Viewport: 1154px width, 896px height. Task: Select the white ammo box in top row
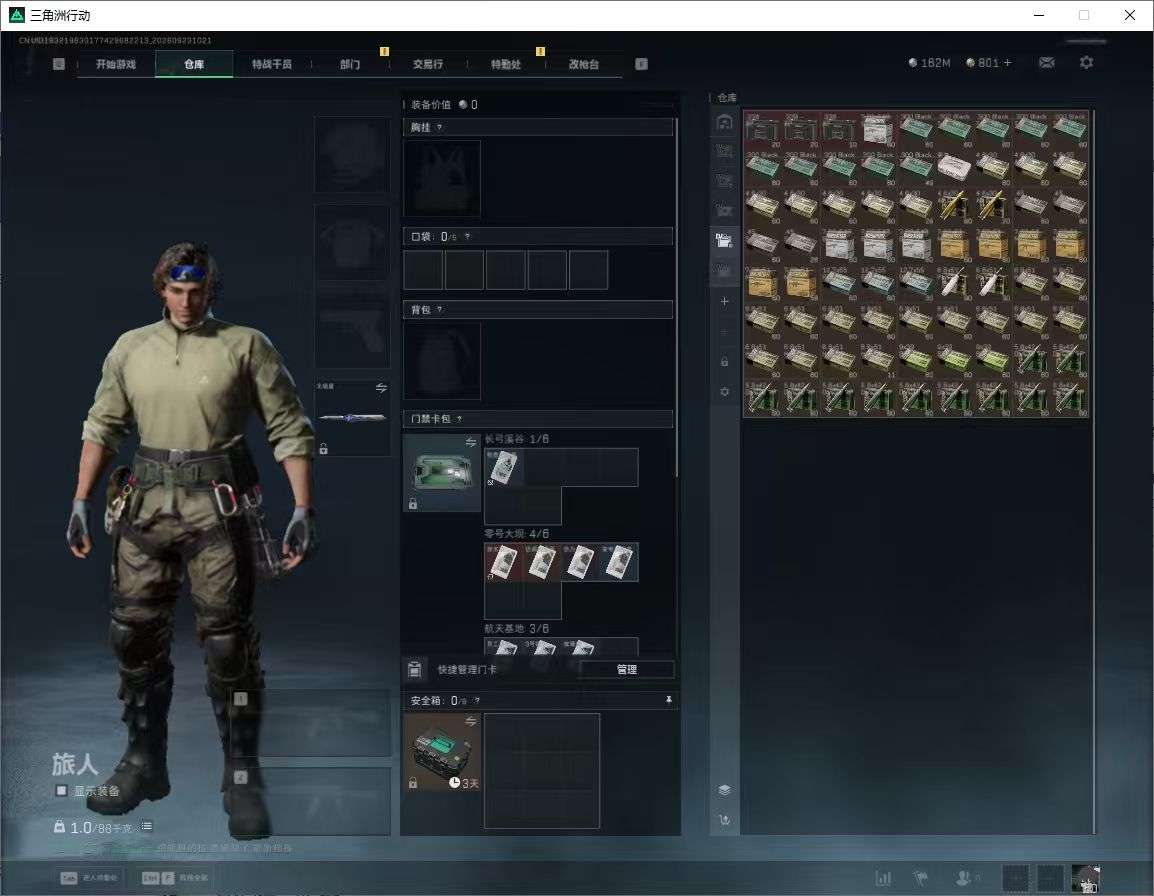[877, 130]
